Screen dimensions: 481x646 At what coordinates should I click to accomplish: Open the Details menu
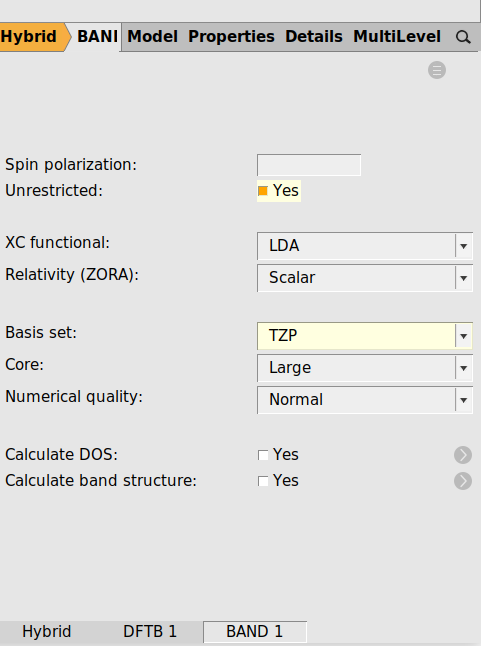click(314, 37)
